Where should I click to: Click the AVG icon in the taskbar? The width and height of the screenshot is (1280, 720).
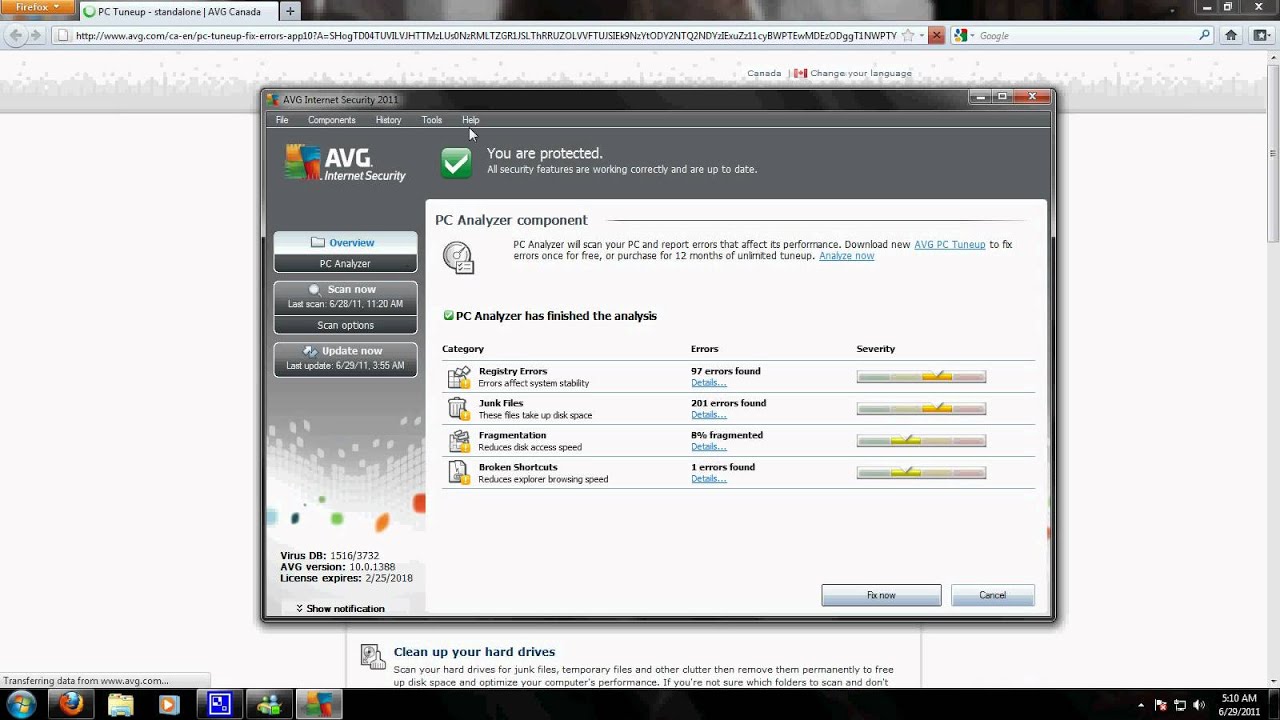click(318, 704)
